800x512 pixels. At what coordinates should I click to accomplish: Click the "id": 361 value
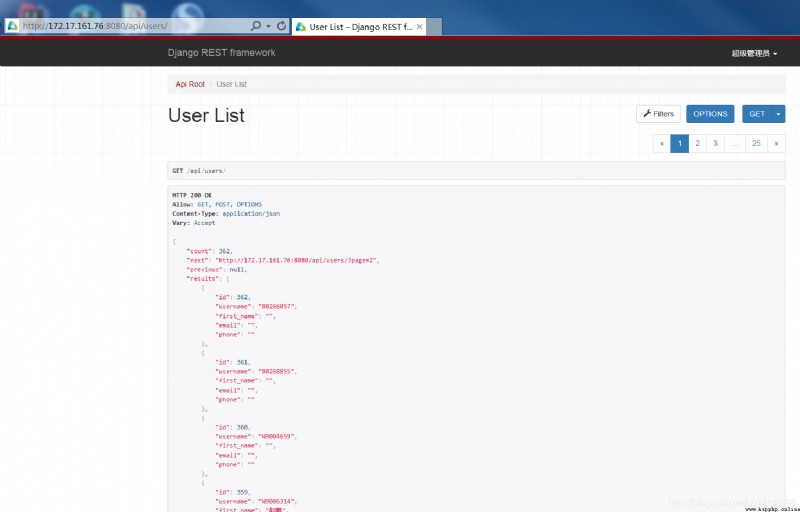click(x=242, y=362)
